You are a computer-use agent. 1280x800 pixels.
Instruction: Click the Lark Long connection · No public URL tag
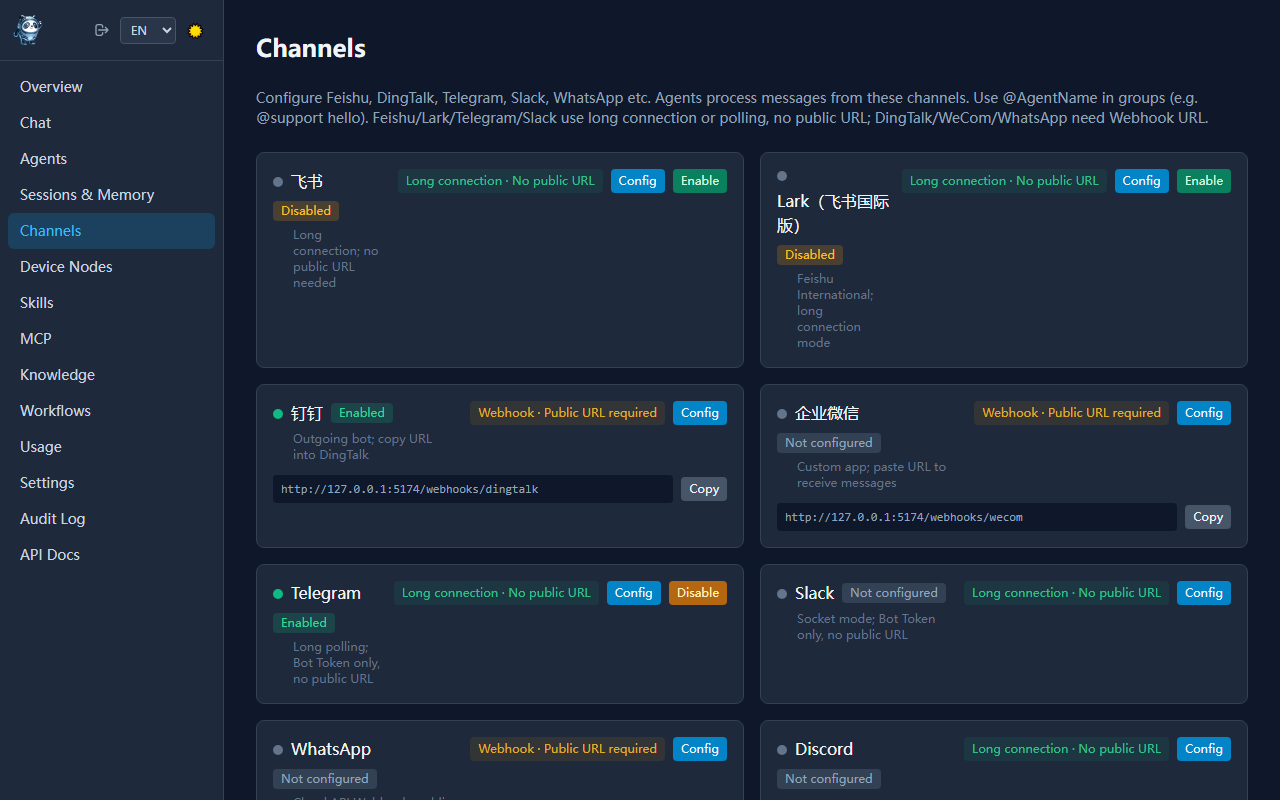1004,181
